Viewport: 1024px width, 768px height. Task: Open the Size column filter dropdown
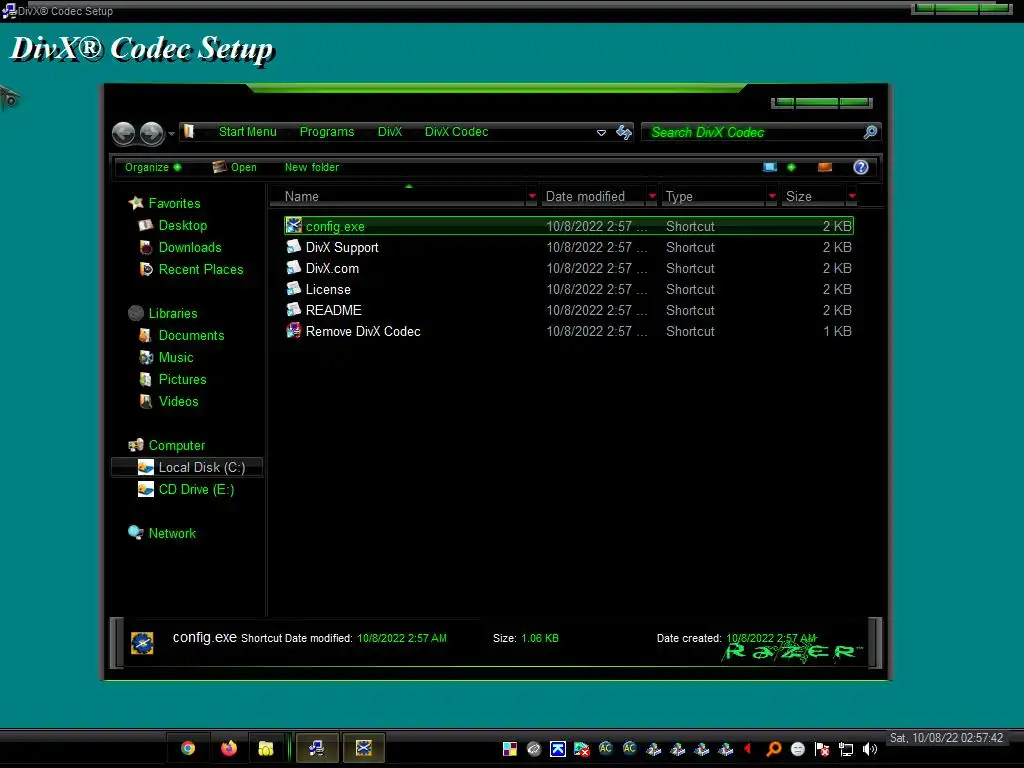[x=852, y=196]
